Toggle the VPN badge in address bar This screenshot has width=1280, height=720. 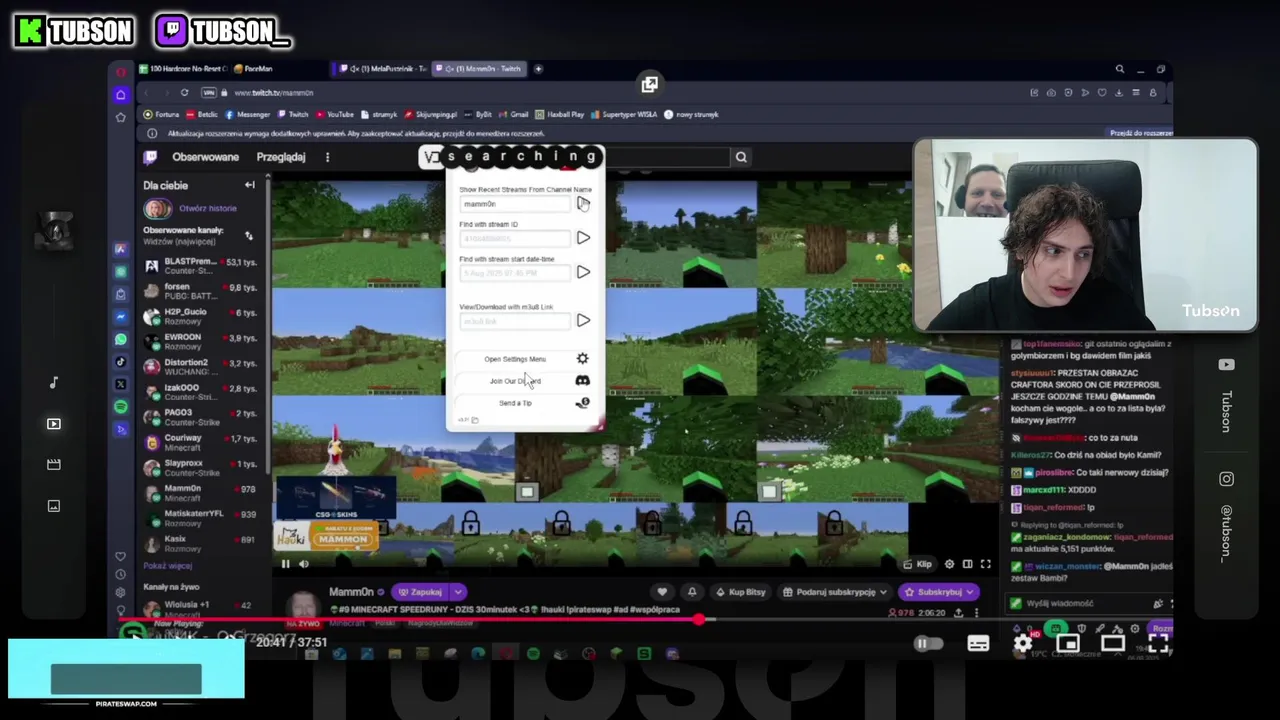click(208, 93)
